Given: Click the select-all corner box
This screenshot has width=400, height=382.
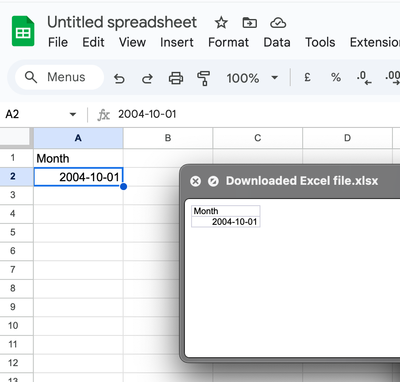Looking at the screenshot, I should pyautogui.click(x=15, y=137).
